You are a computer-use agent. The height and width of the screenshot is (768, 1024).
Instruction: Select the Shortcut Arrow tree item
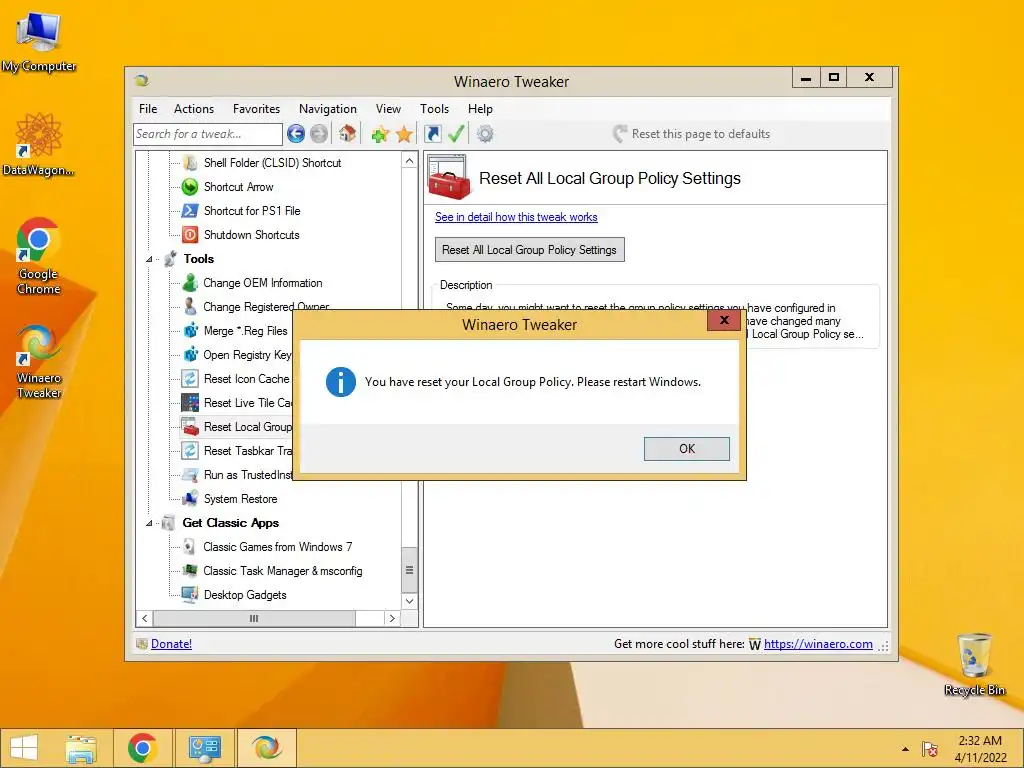click(x=238, y=187)
